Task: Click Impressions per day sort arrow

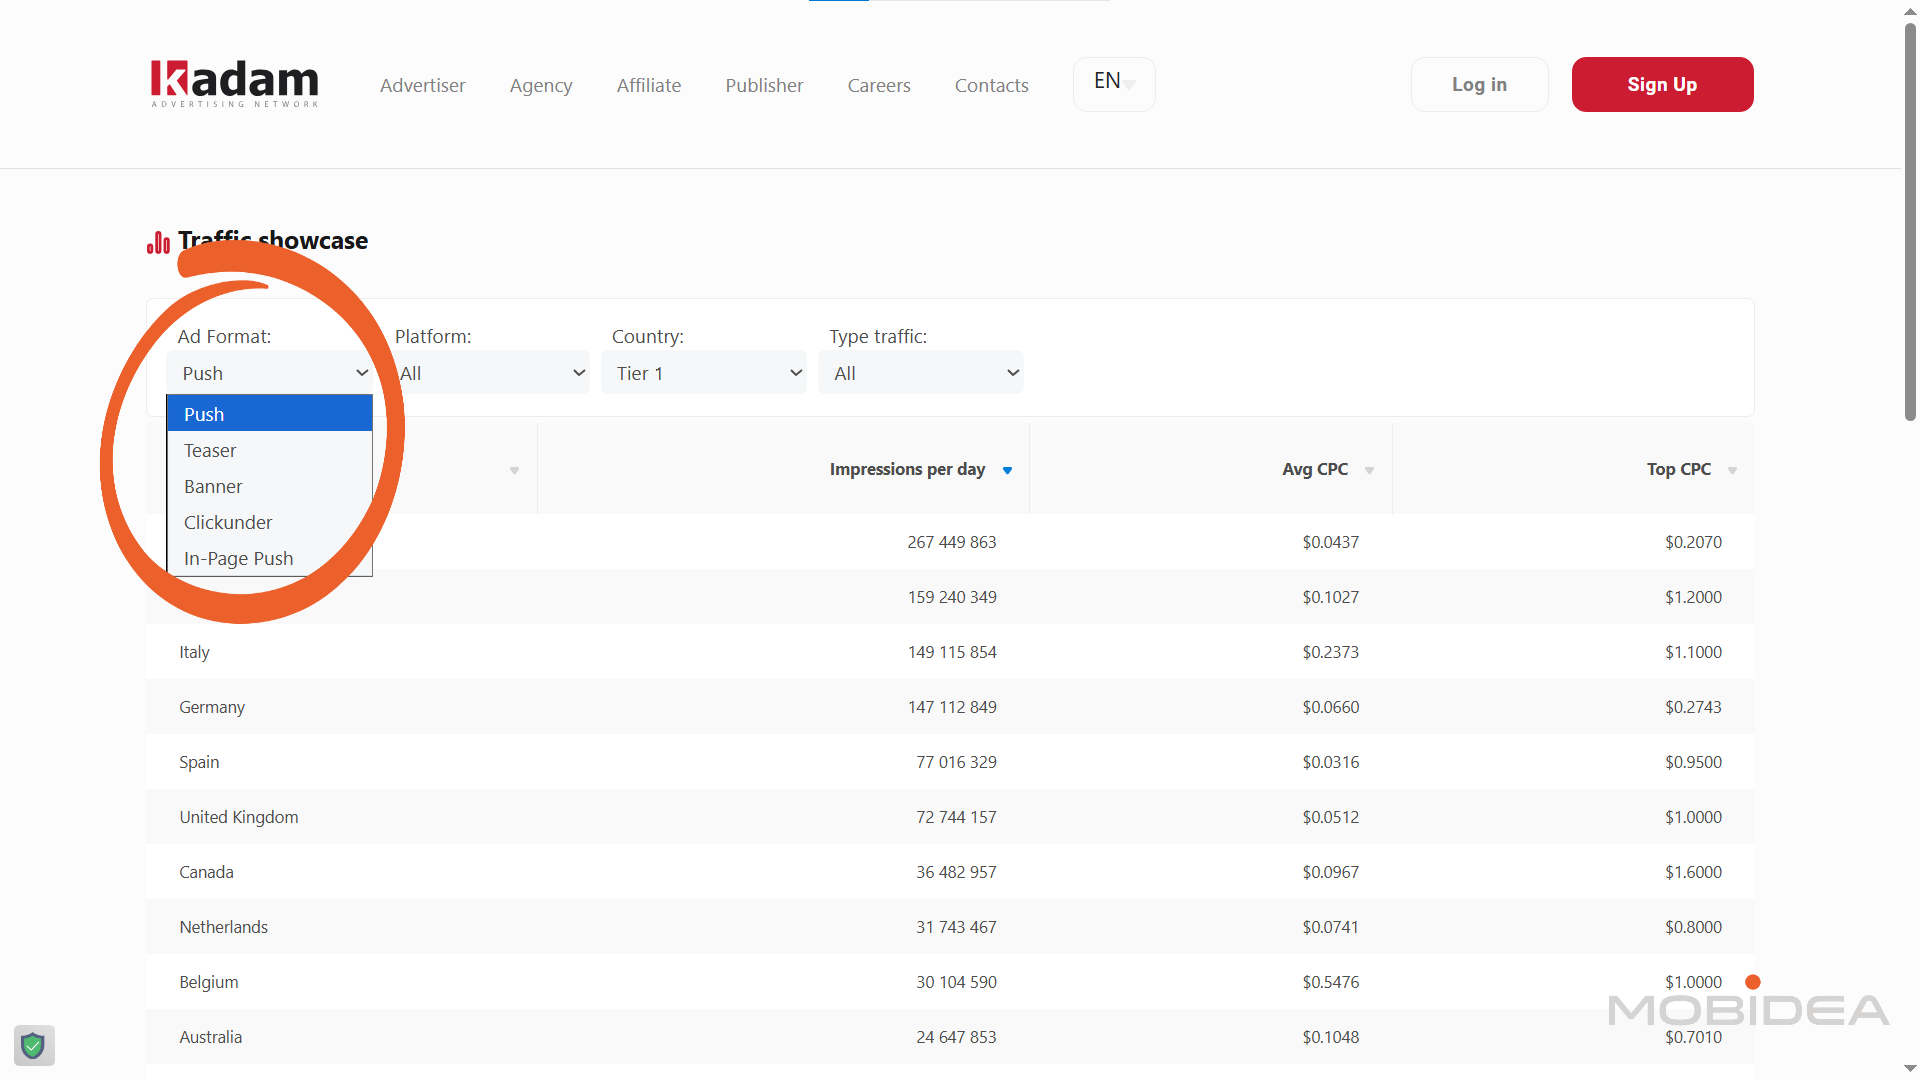Action: pyautogui.click(x=1007, y=471)
